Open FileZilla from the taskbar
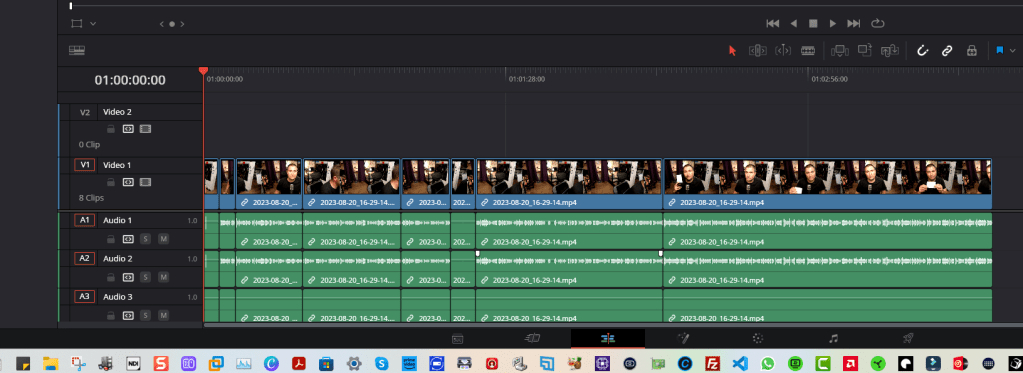 712,363
